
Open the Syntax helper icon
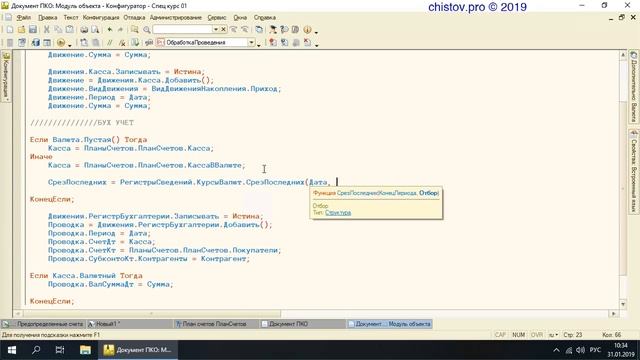pos(273,29)
